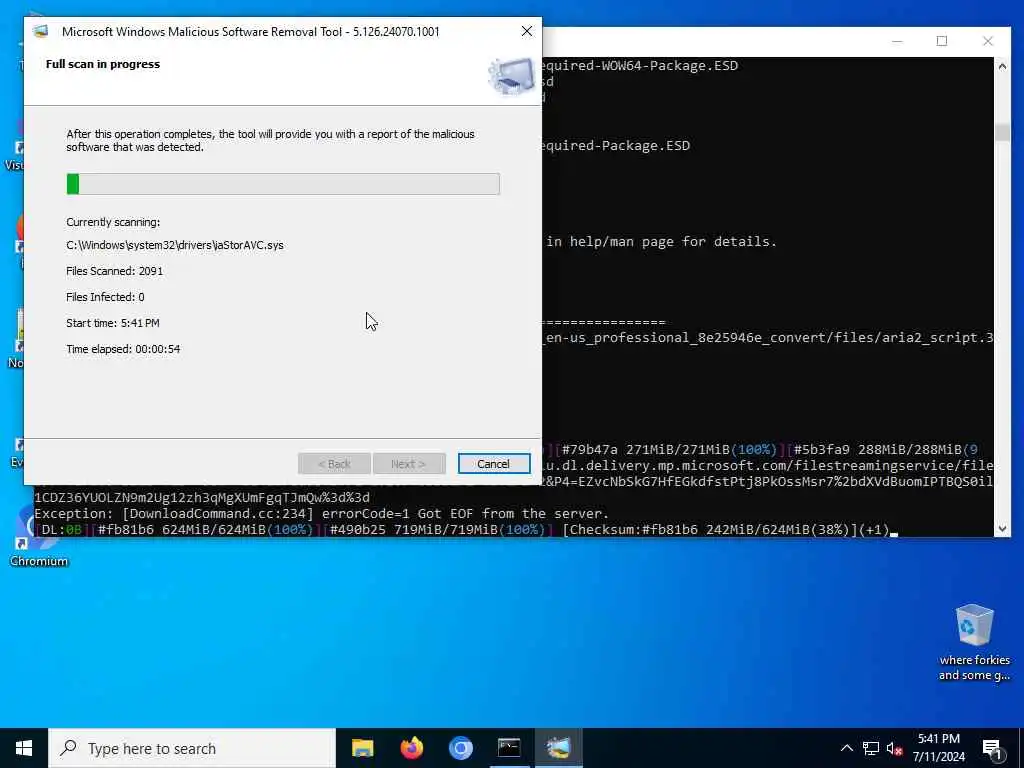Viewport: 1024px width, 768px height.
Task: Click the scan progress bar
Action: coord(283,184)
